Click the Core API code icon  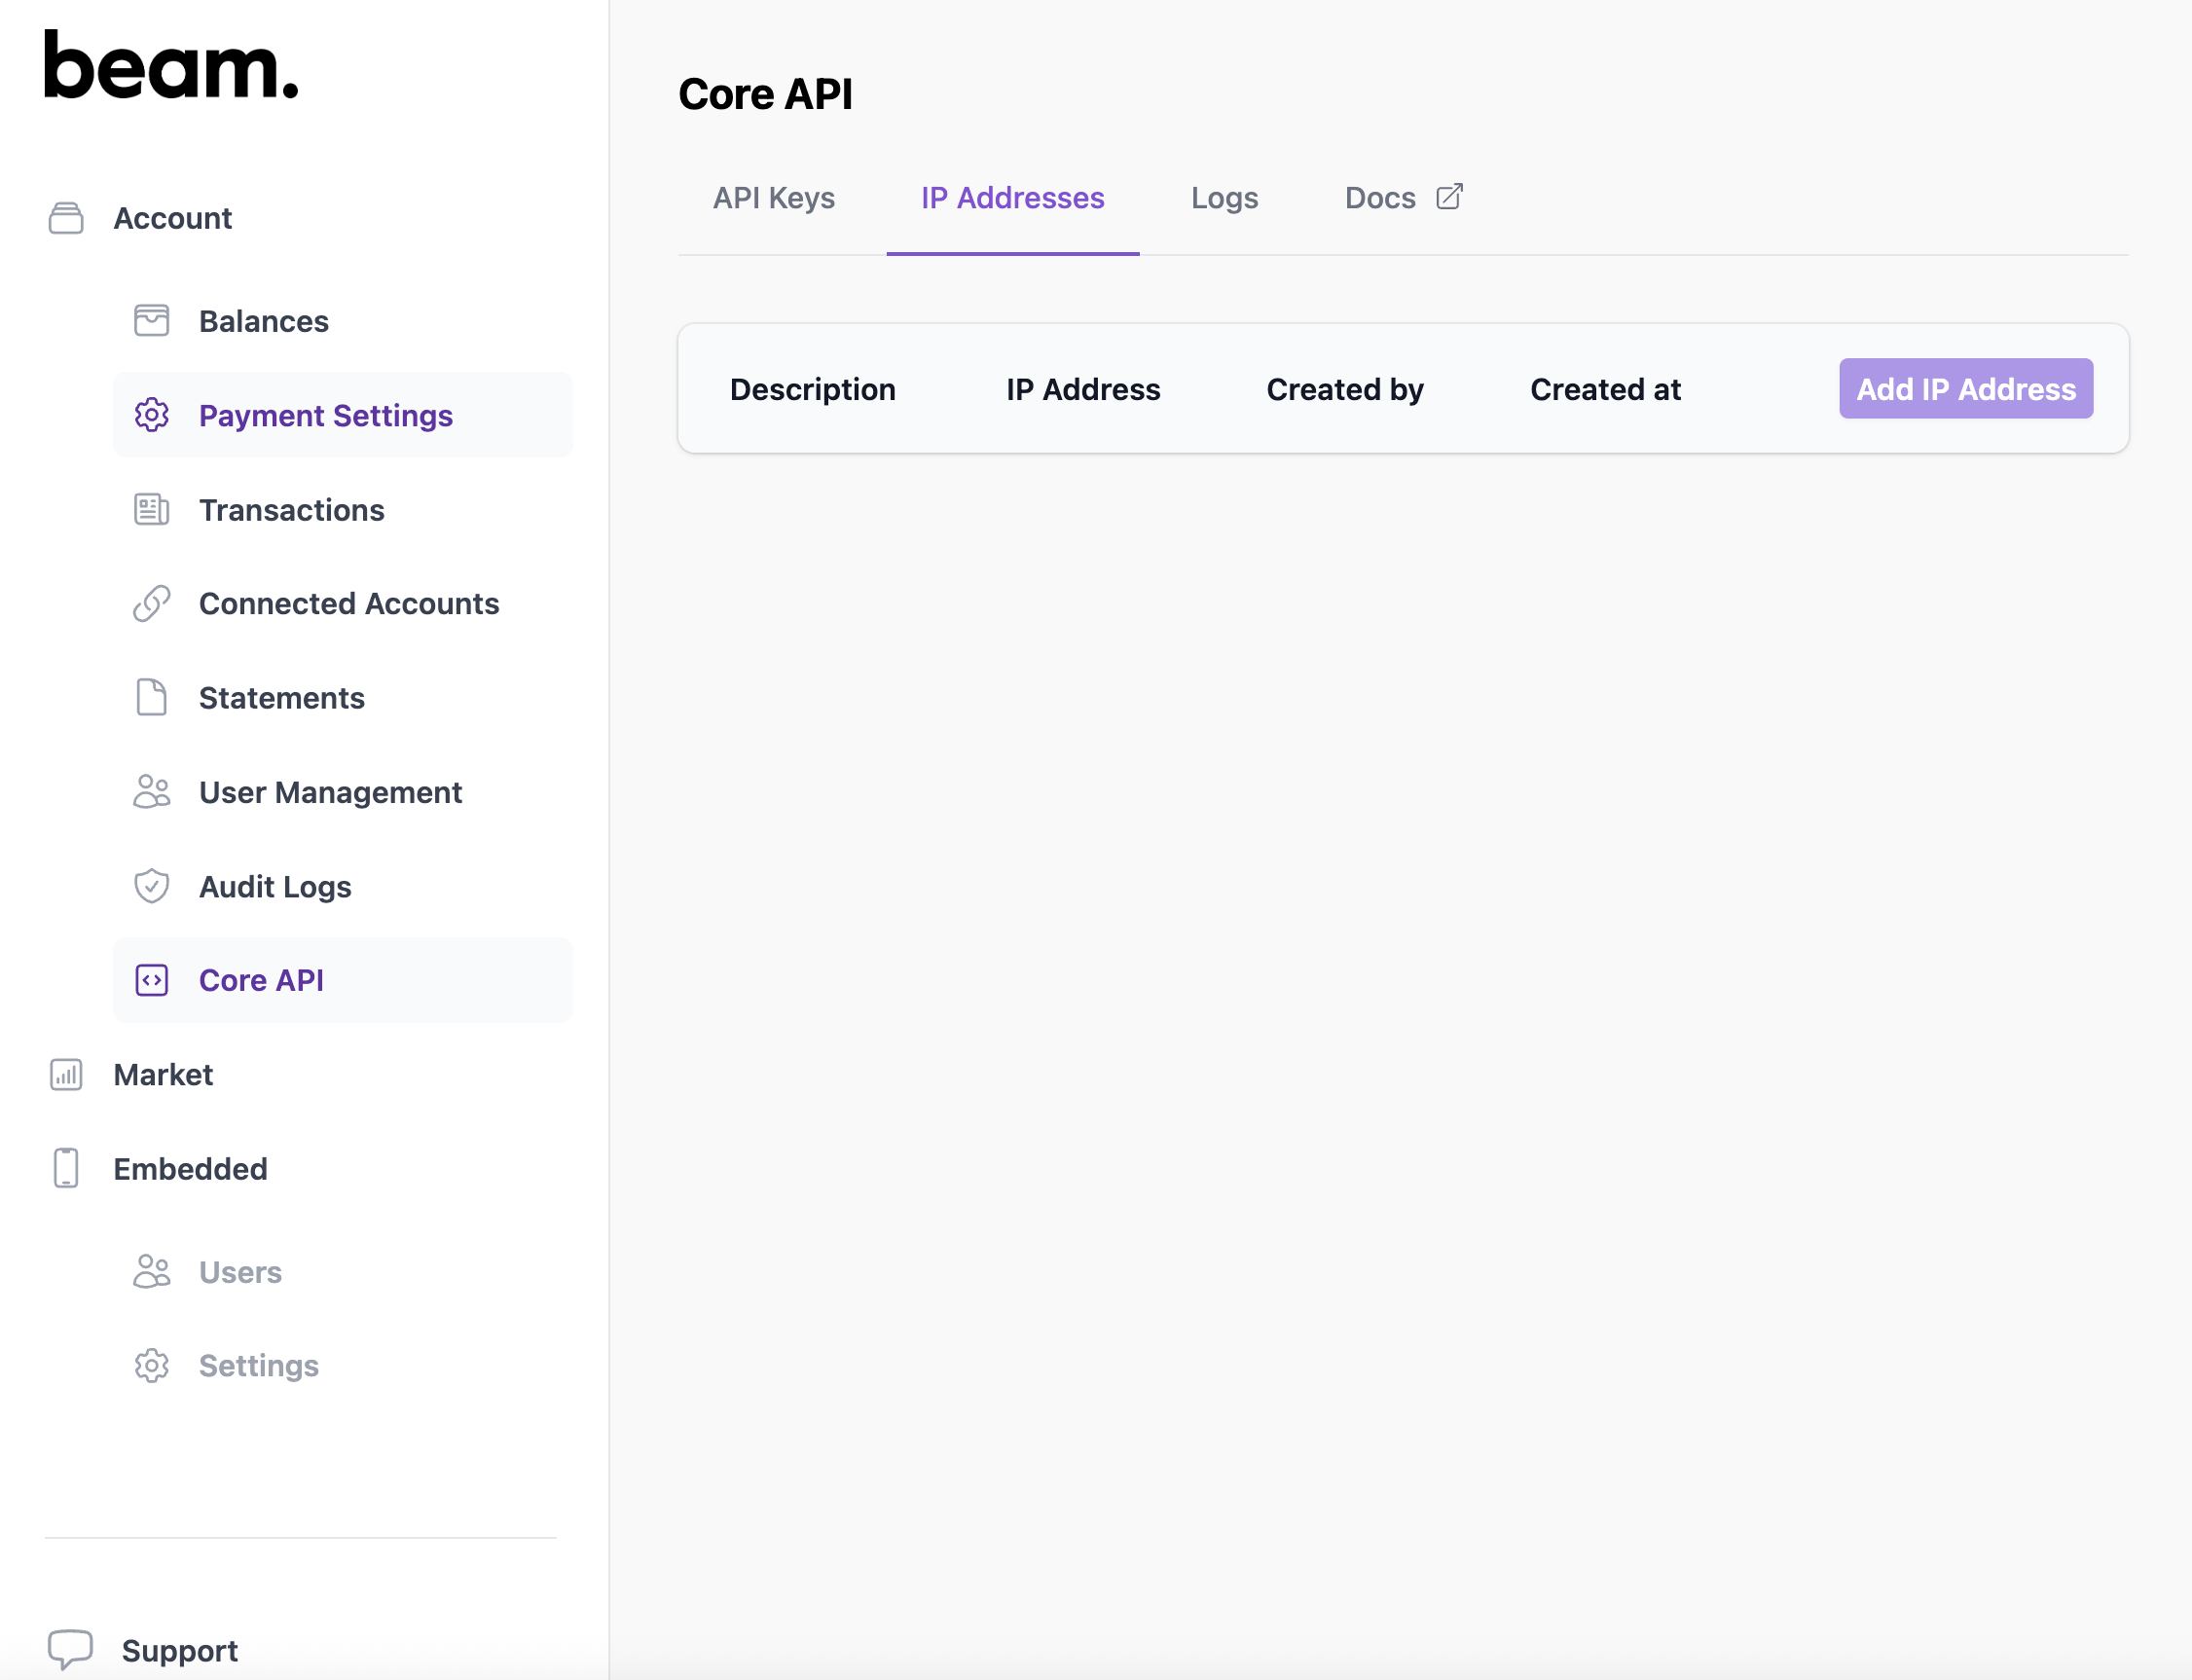(151, 981)
